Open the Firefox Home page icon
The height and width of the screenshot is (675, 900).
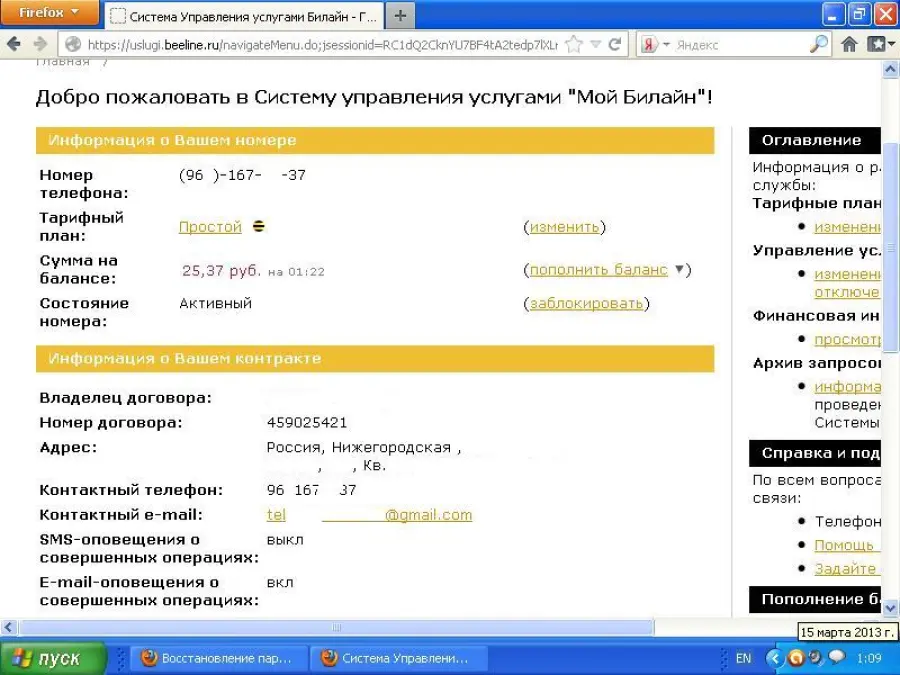(x=849, y=44)
